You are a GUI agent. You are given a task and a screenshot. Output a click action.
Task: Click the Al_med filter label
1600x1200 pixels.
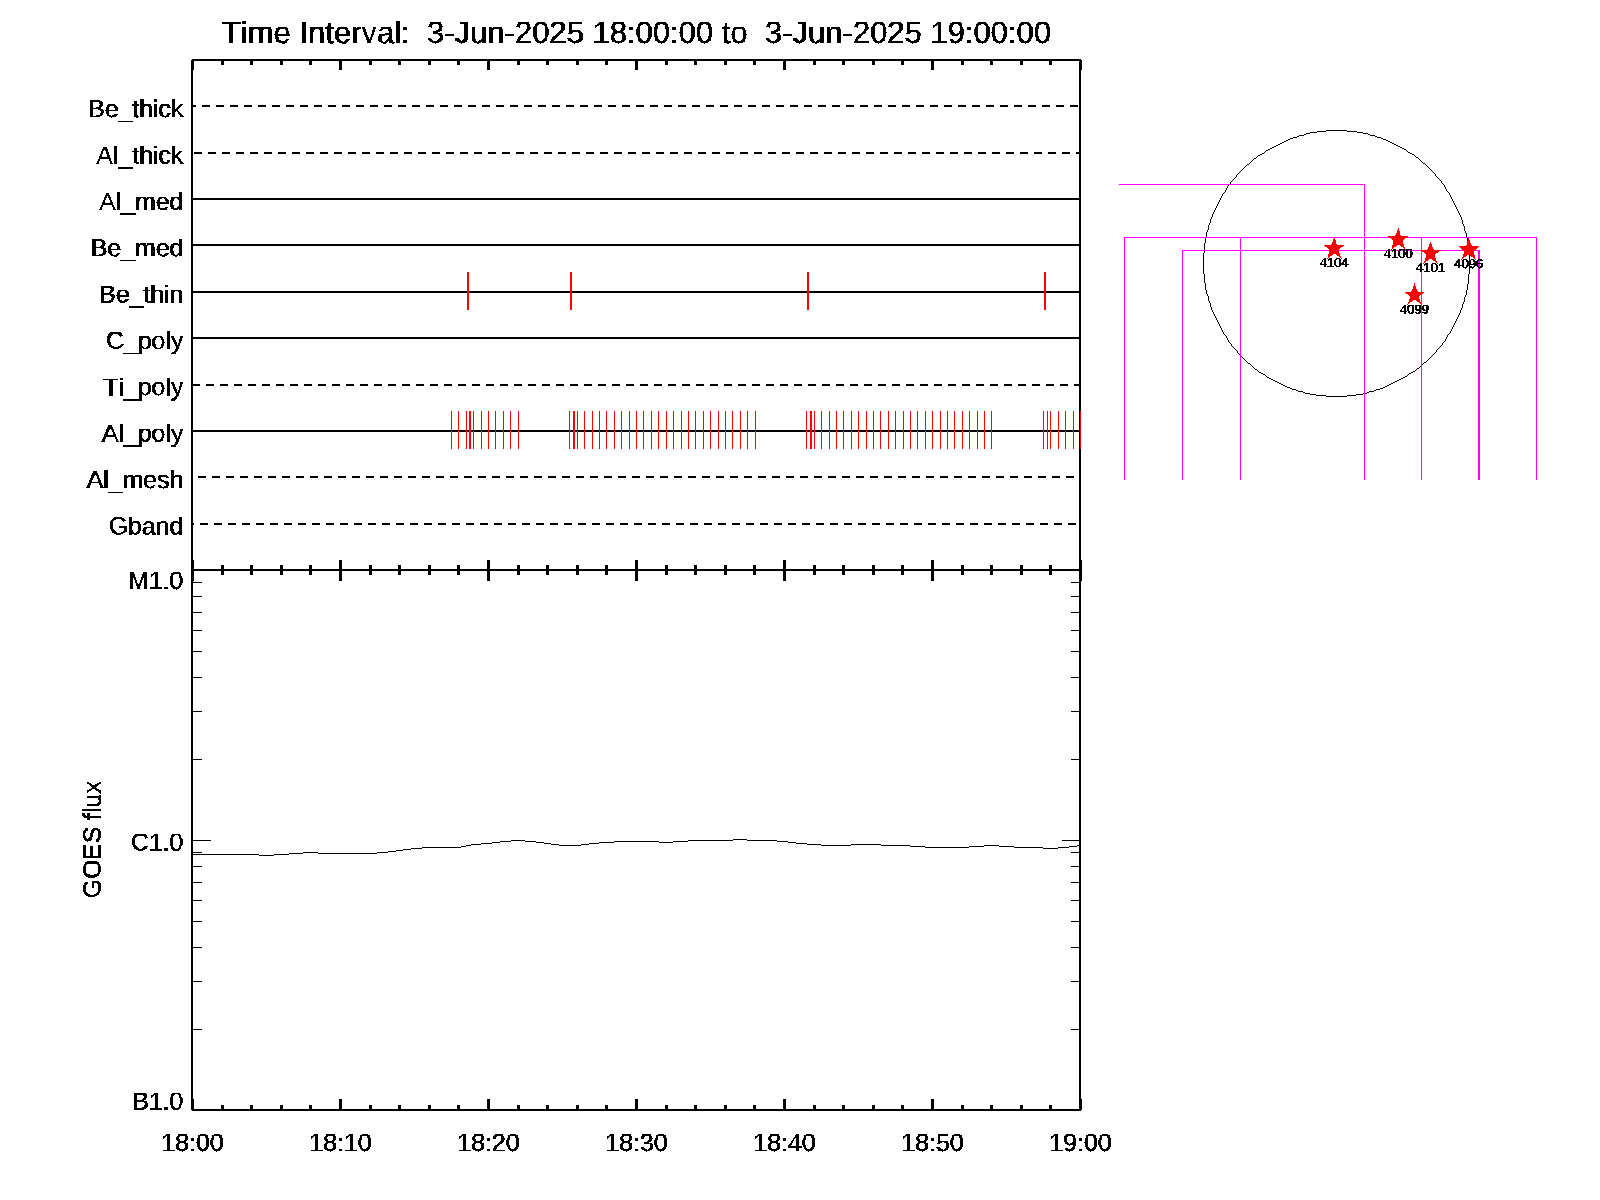point(141,202)
